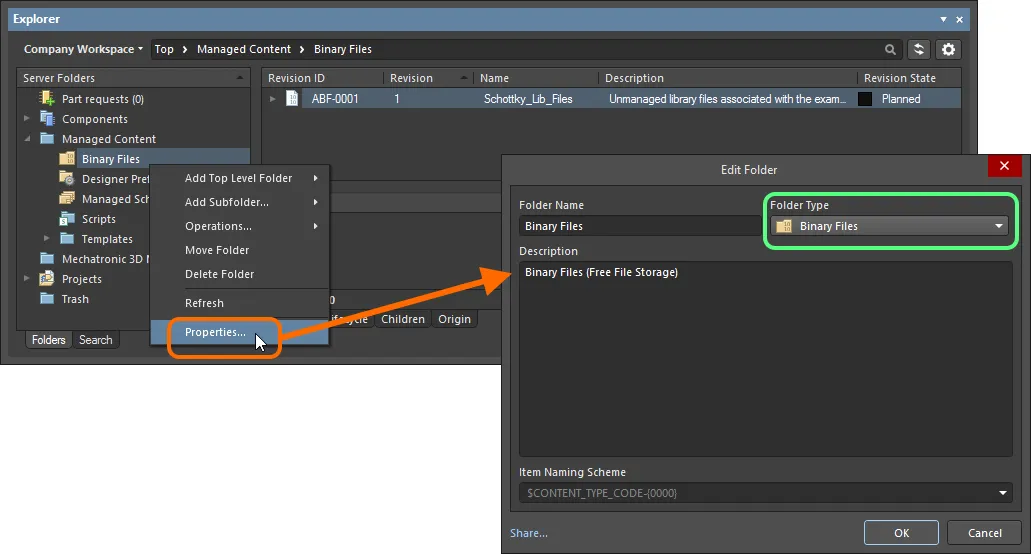The image size is (1031, 554).
Task: Choose Properties... from the context menu
Action: (215, 332)
